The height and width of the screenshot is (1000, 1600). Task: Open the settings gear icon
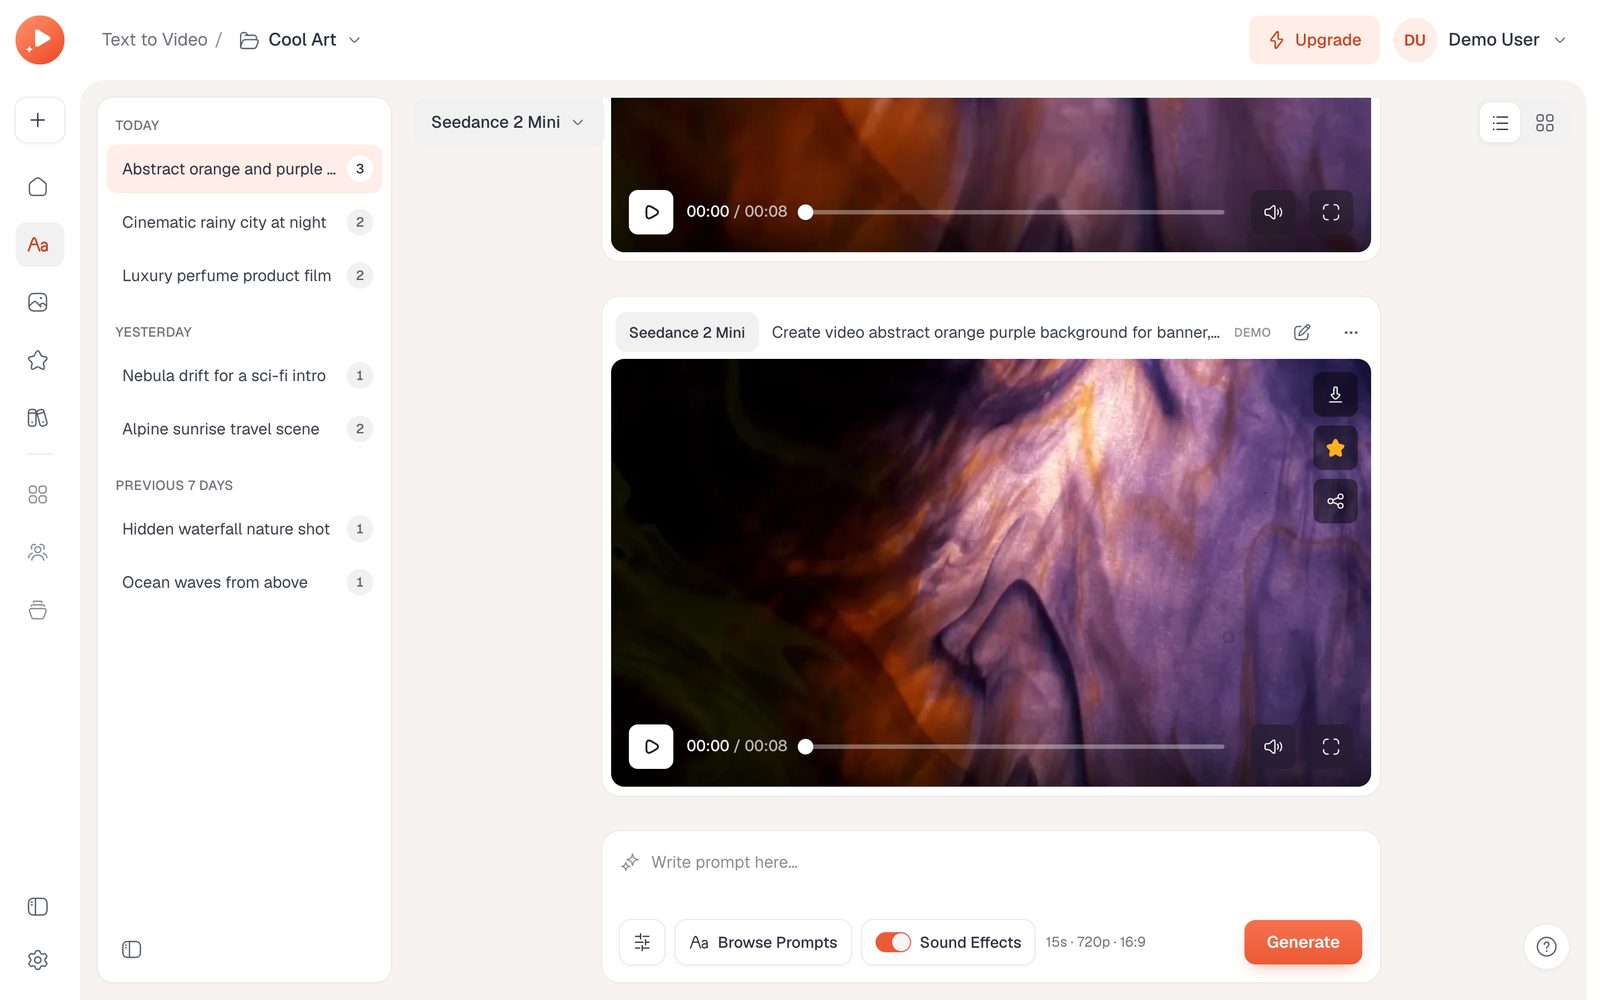pos(38,960)
